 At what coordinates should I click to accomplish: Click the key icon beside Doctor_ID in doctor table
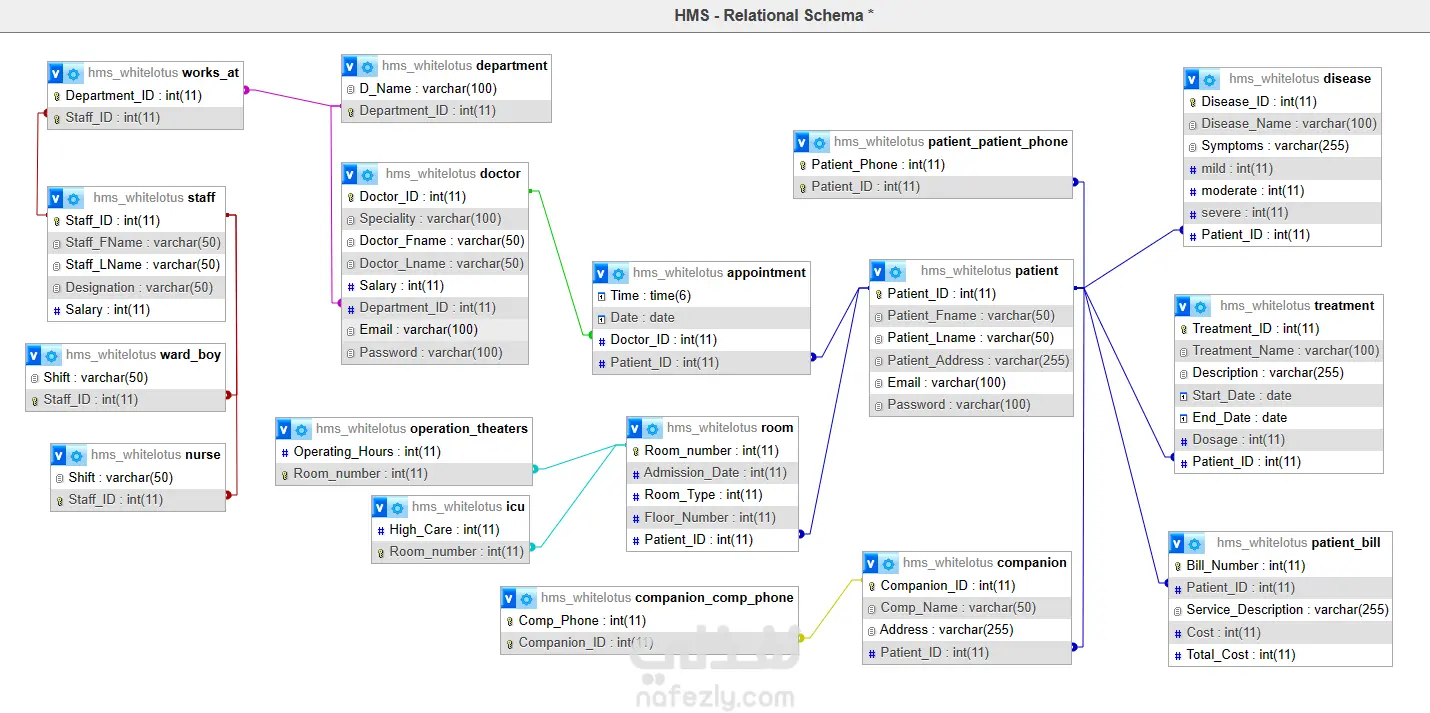(x=351, y=197)
